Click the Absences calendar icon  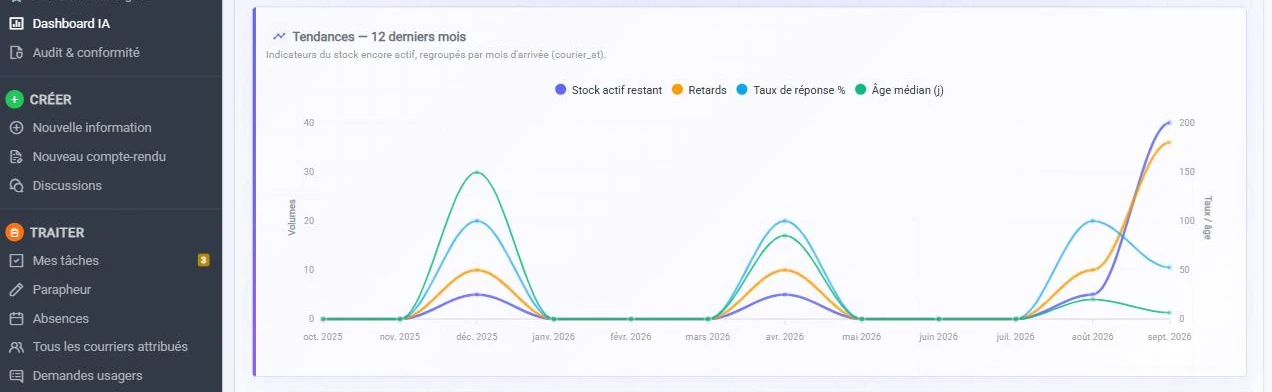tap(15, 319)
